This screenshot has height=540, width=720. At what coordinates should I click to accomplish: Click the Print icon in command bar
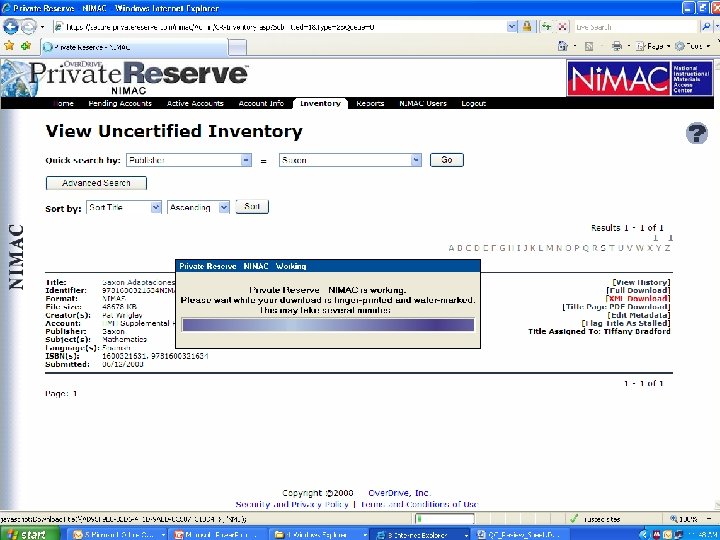617,46
